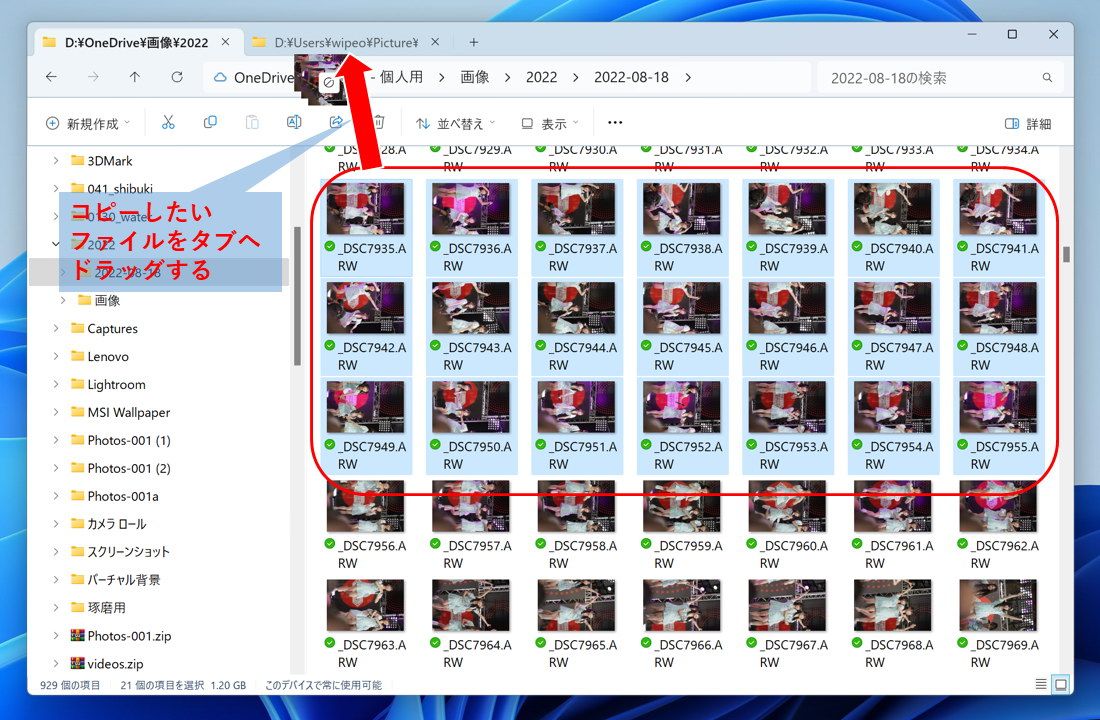Add a new Explorer tab
1100x720 pixels.
pyautogui.click(x=474, y=42)
